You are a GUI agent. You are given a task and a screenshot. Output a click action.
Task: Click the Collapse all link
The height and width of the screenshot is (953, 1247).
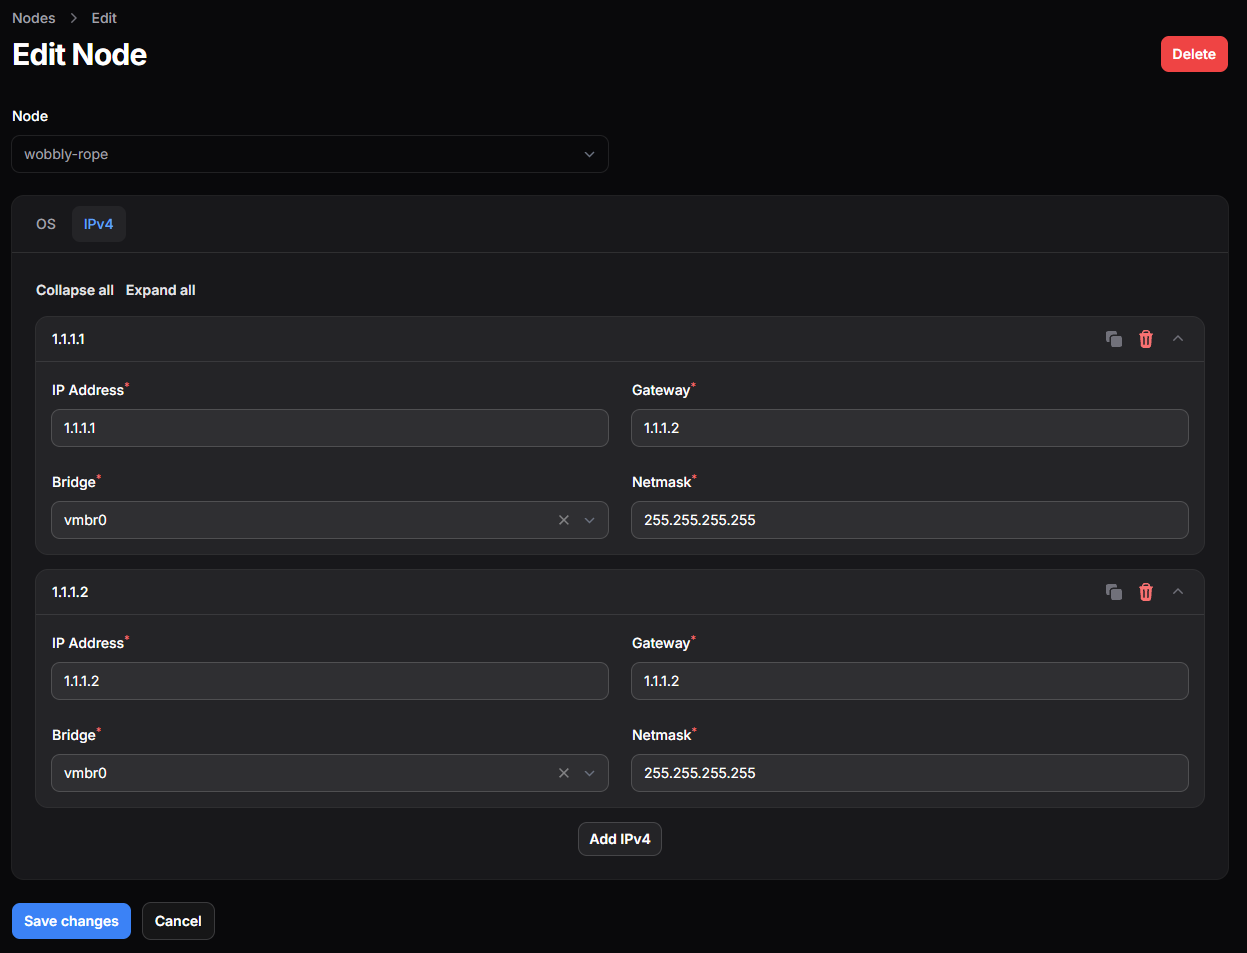pos(75,290)
